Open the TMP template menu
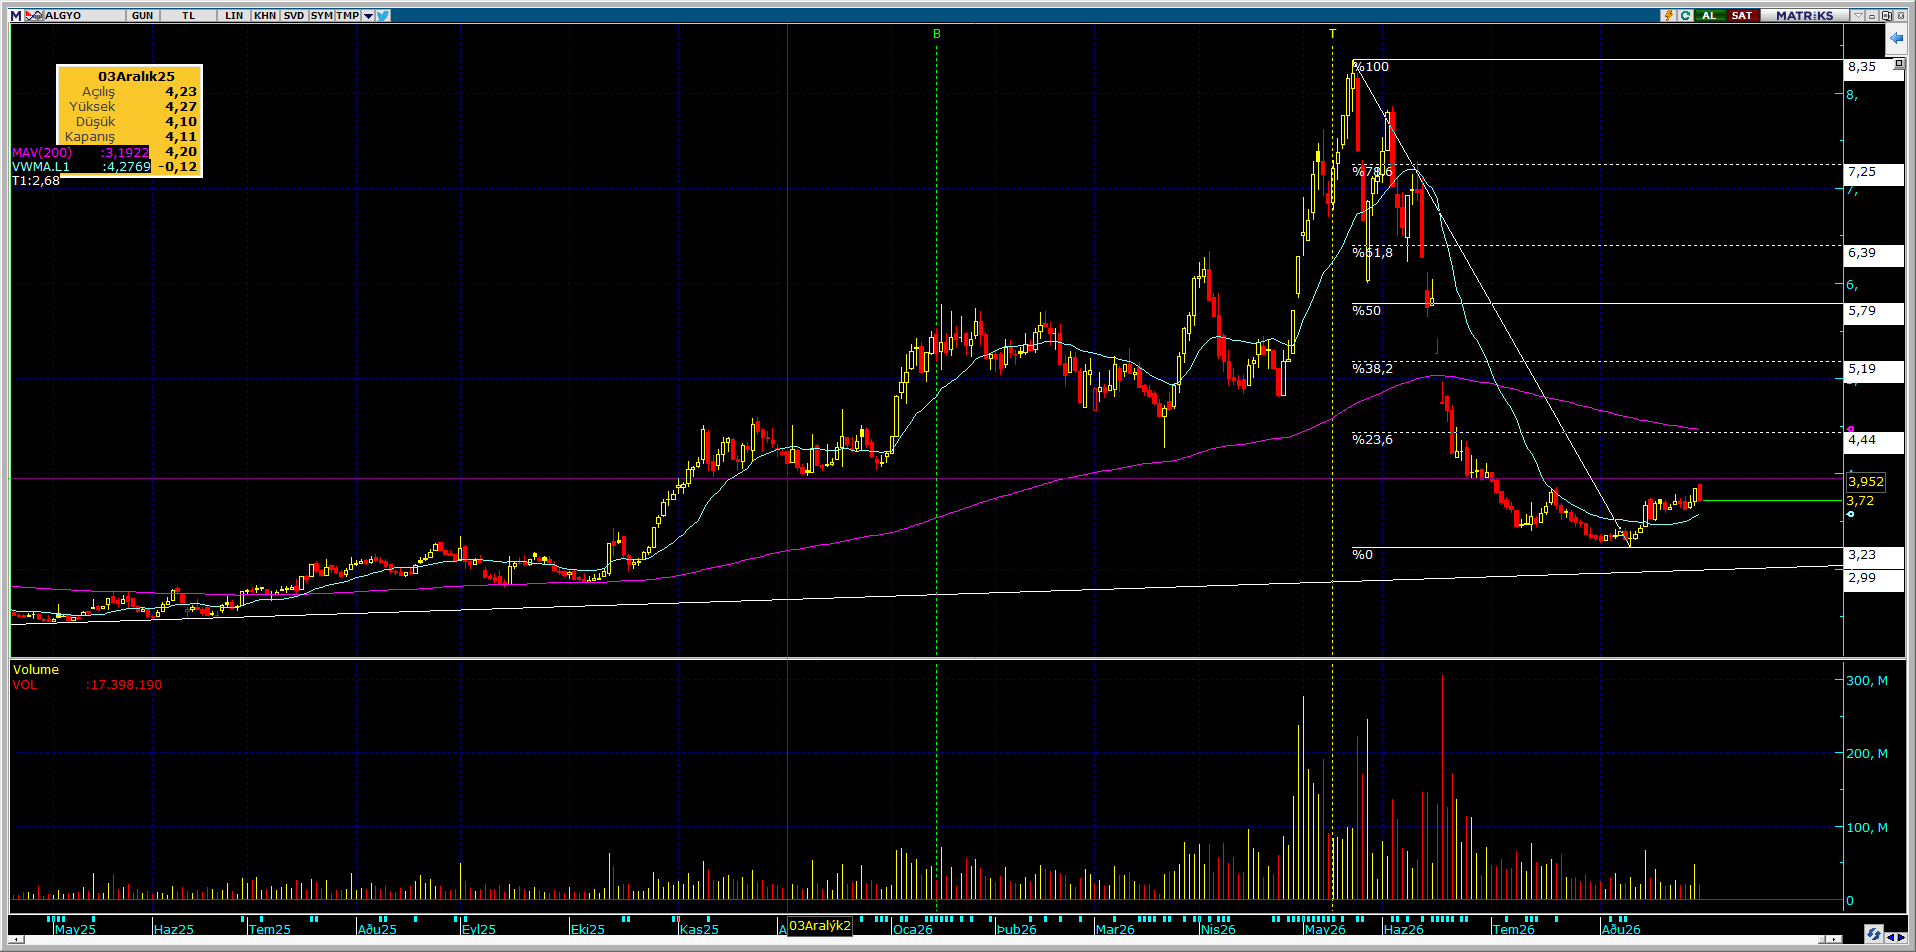The image size is (1916, 952). pos(348,16)
